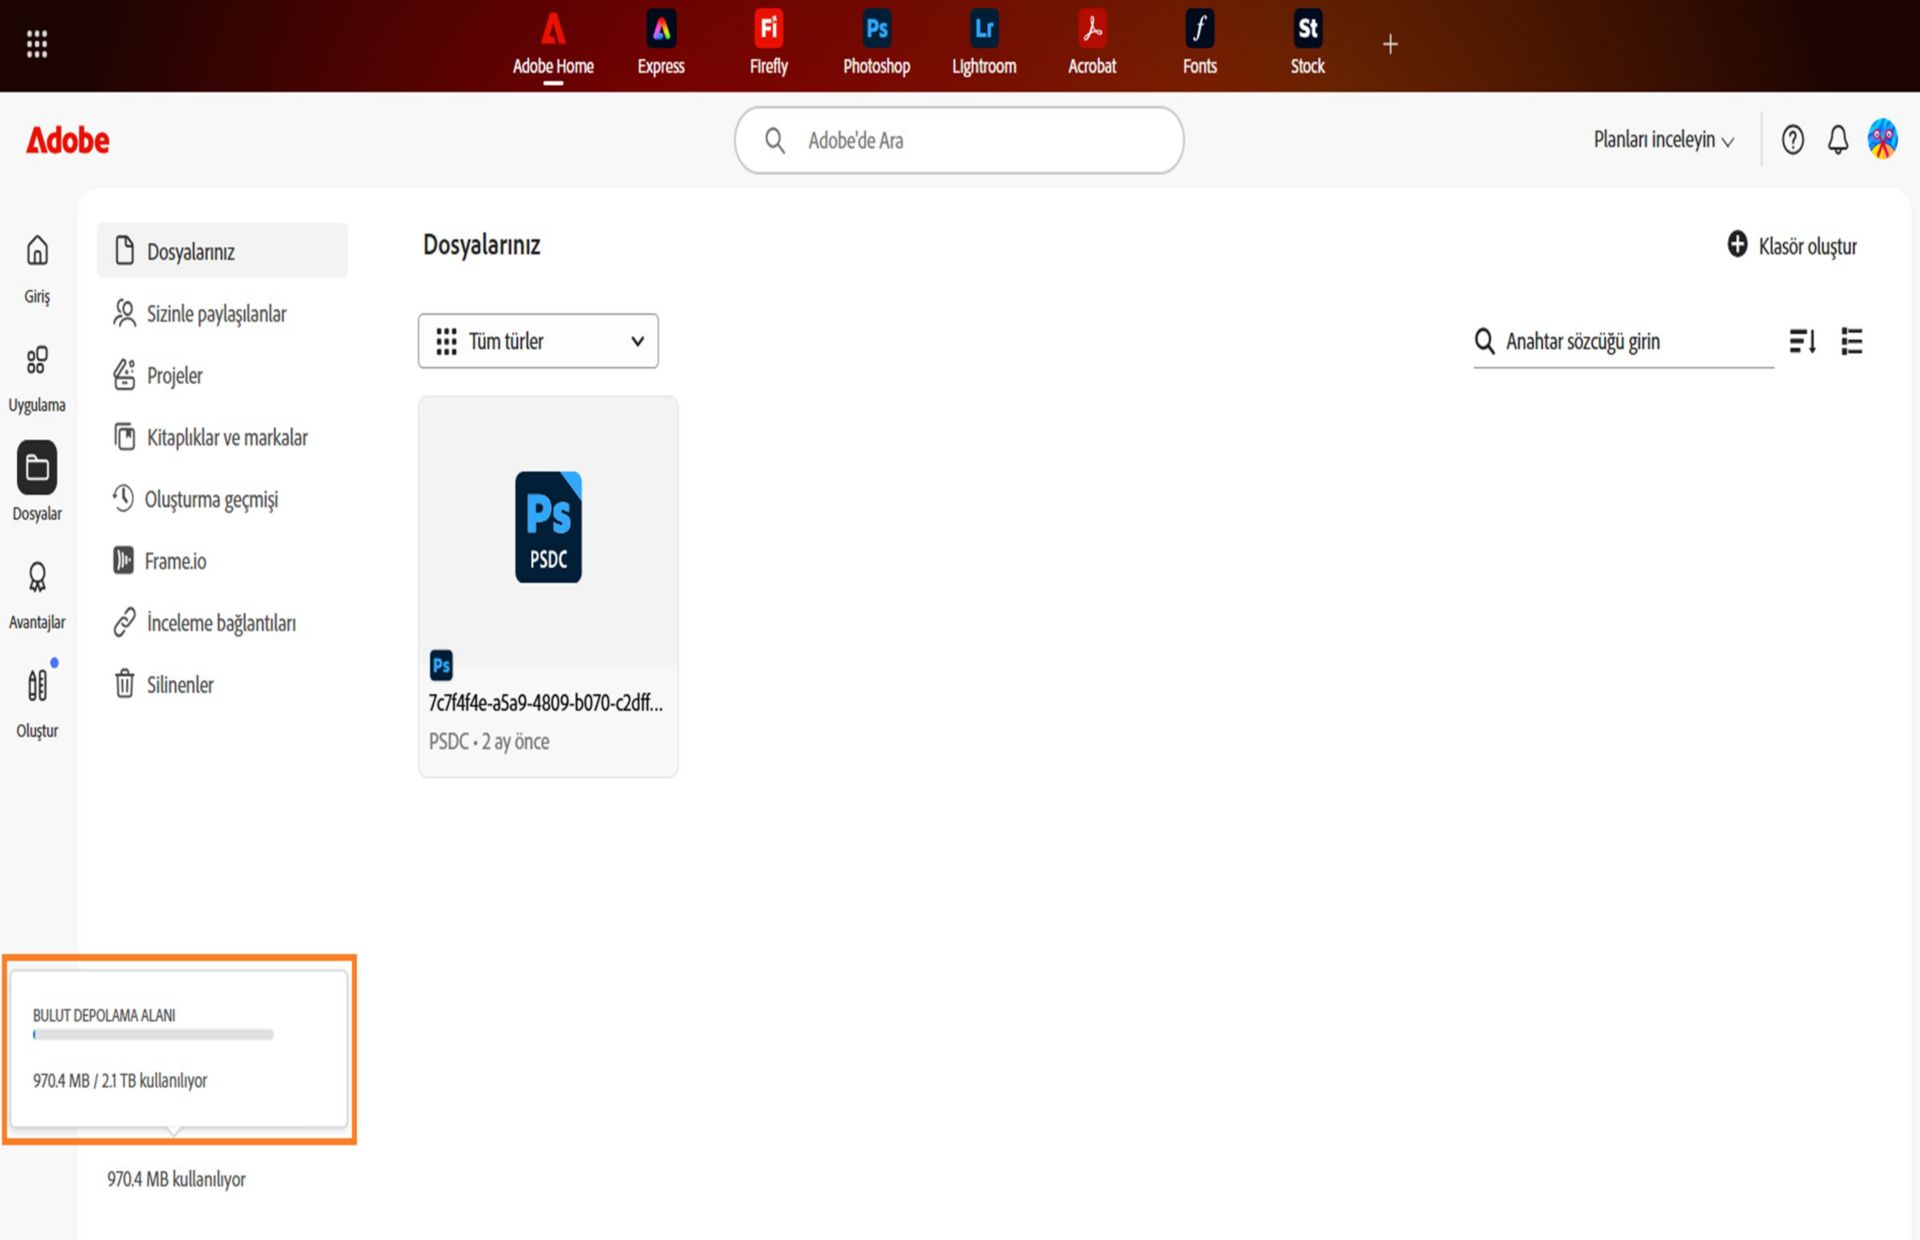Open the apps grid launcher icon
Viewport: 1920px width, 1240px height.
coord(37,44)
